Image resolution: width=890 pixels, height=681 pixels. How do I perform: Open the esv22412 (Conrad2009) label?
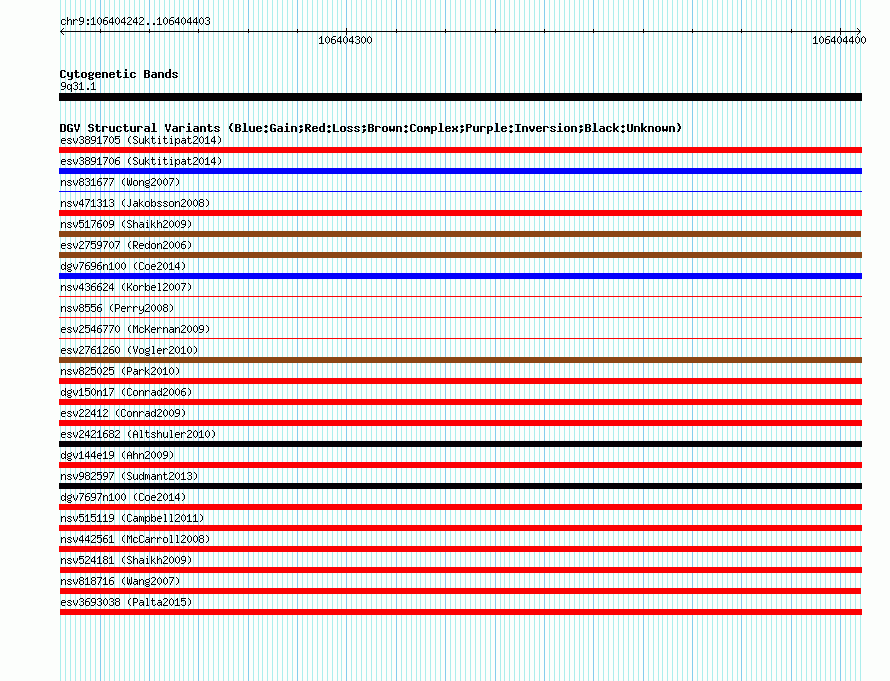click(x=123, y=413)
